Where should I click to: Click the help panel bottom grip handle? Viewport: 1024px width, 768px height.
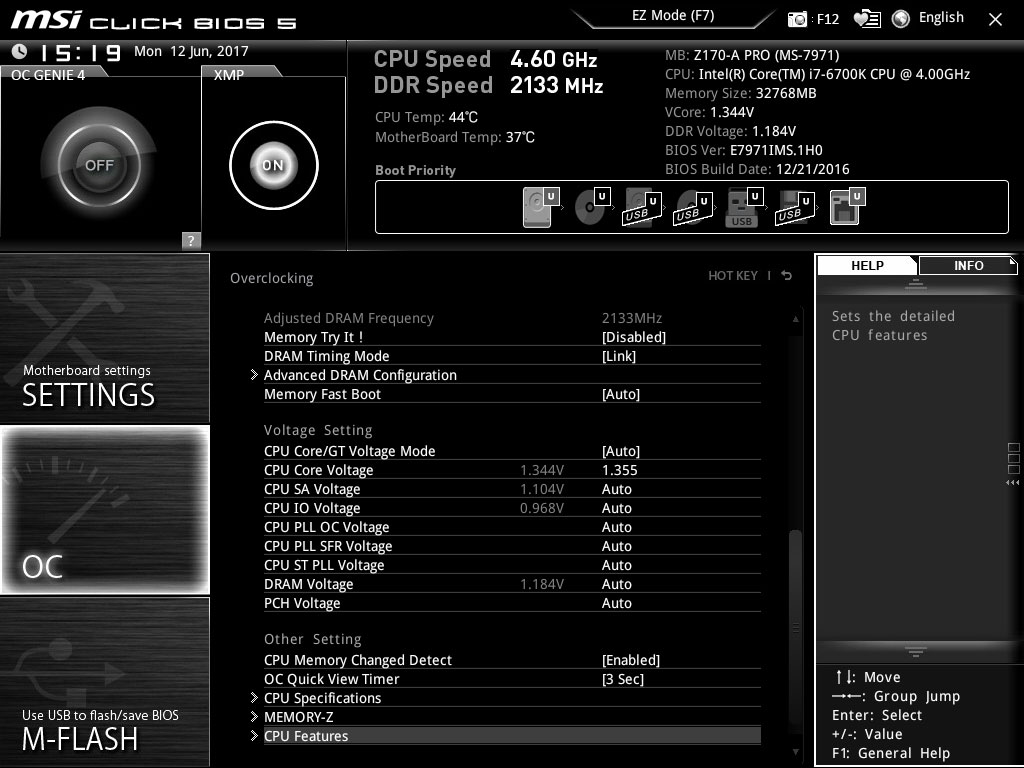pos(916,651)
